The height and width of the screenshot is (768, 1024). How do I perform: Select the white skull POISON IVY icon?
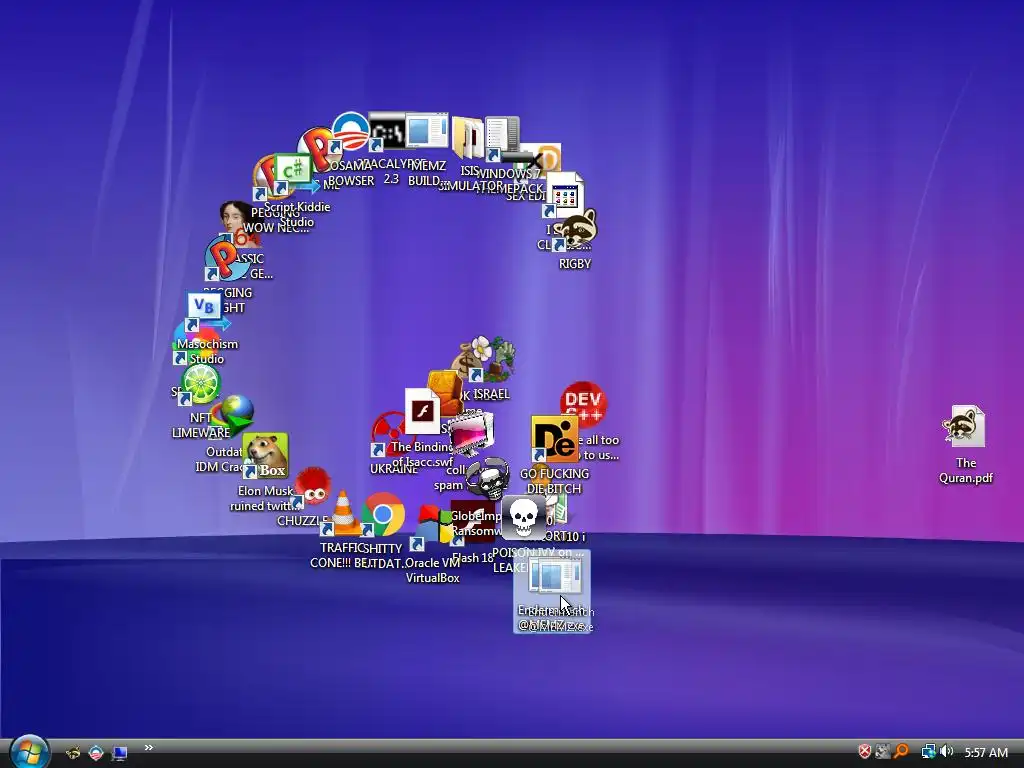click(x=524, y=517)
